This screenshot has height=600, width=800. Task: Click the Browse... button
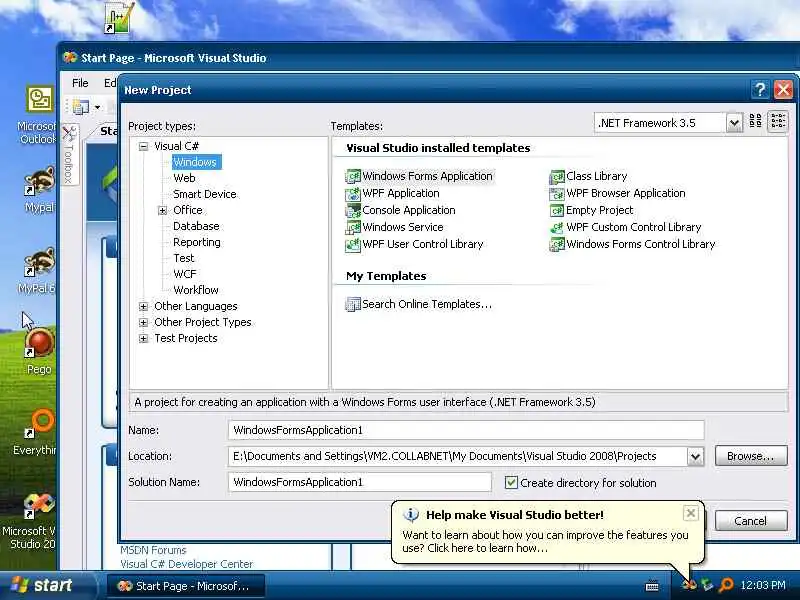click(x=751, y=456)
